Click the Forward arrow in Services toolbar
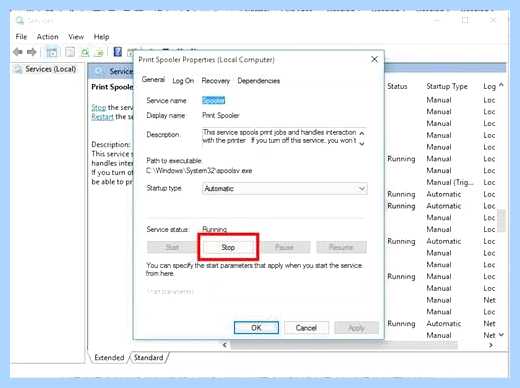This screenshot has height=388, width=520. tap(32, 52)
